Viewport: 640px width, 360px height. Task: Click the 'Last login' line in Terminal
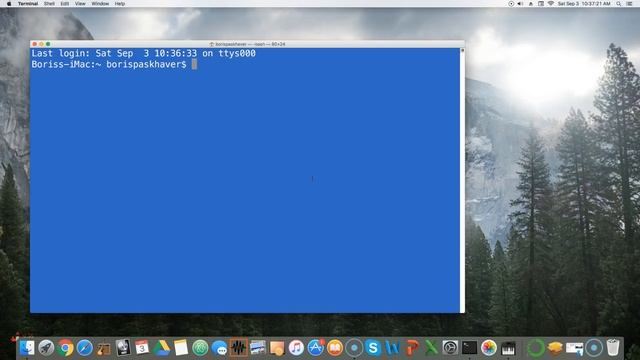coord(144,53)
